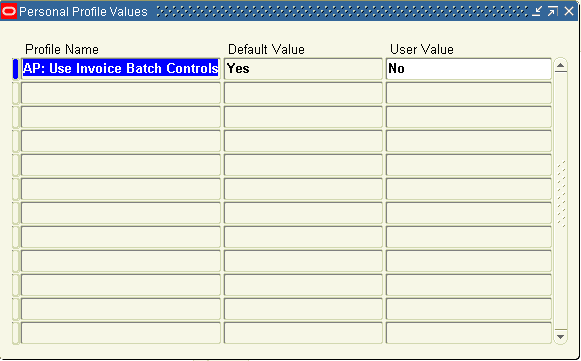Maximize the Personal Profile Values window
Image resolution: width=581 pixels, height=361 pixels.
coord(553,11)
